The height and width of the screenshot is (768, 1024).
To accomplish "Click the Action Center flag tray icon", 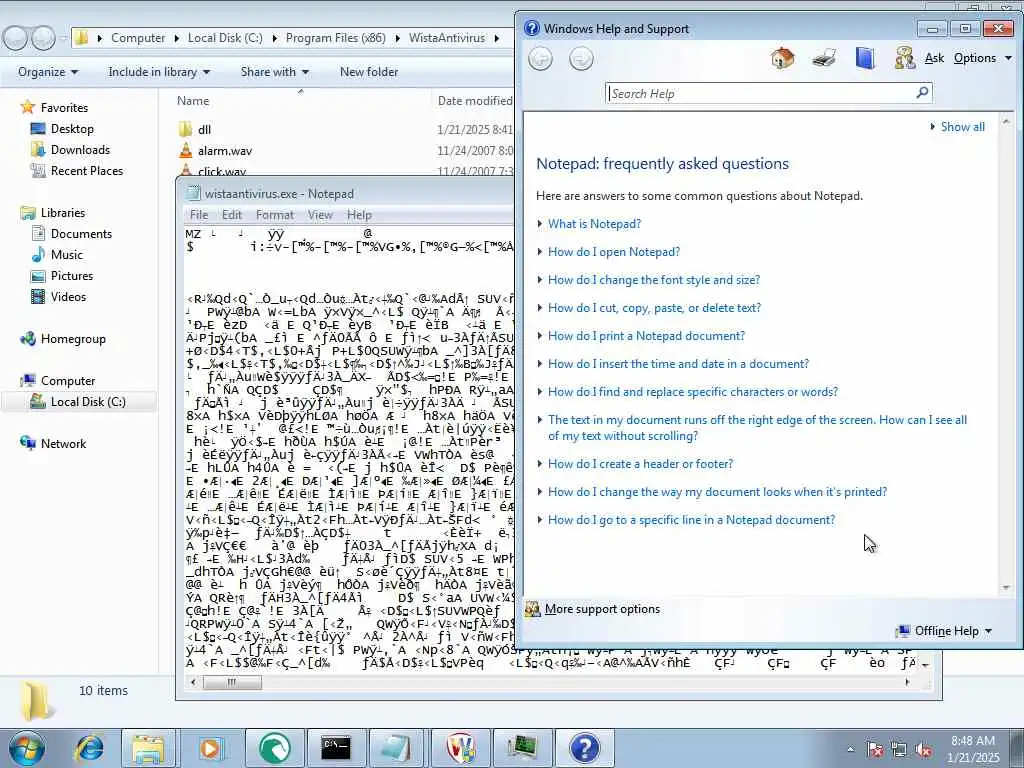I will point(875,750).
